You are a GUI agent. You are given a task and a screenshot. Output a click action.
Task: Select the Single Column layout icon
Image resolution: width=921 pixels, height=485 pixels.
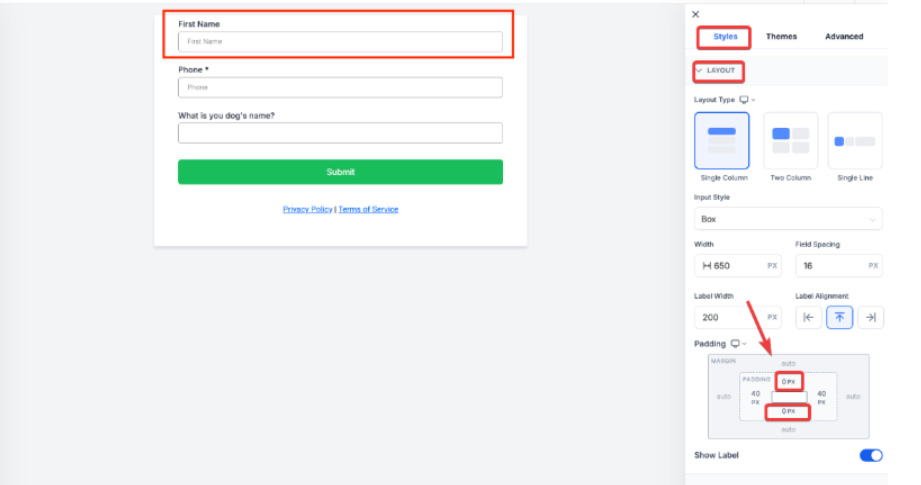click(x=721, y=140)
